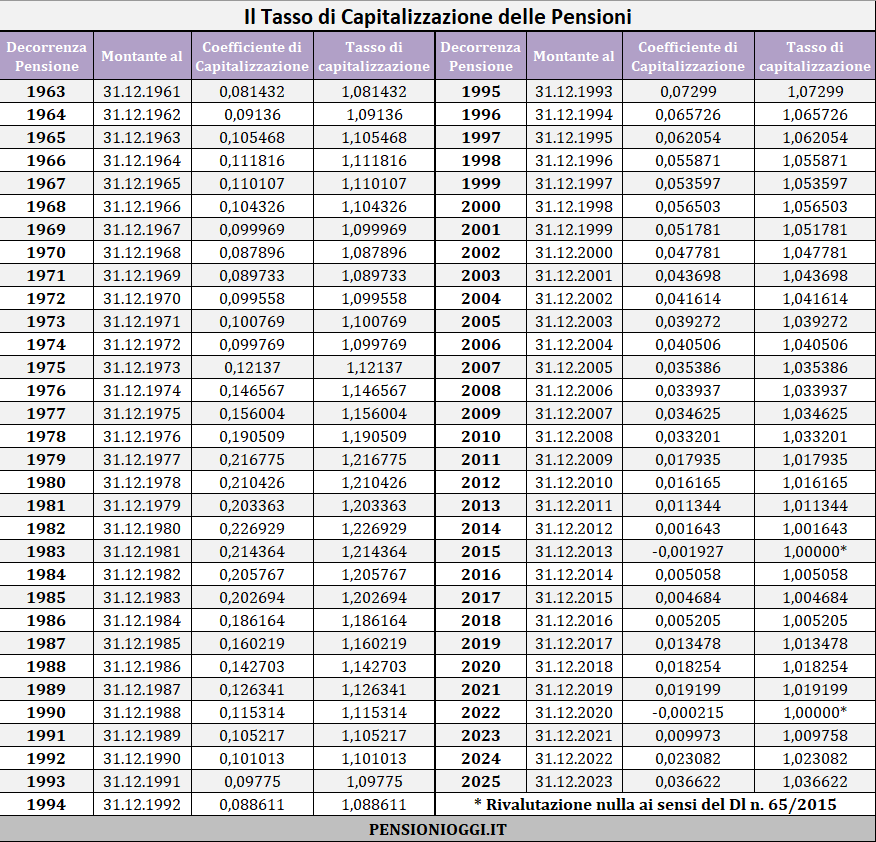Select the first 'Decorrenza Pensione' column header
Image resolution: width=876 pixels, height=842 pixels.
[46, 56]
